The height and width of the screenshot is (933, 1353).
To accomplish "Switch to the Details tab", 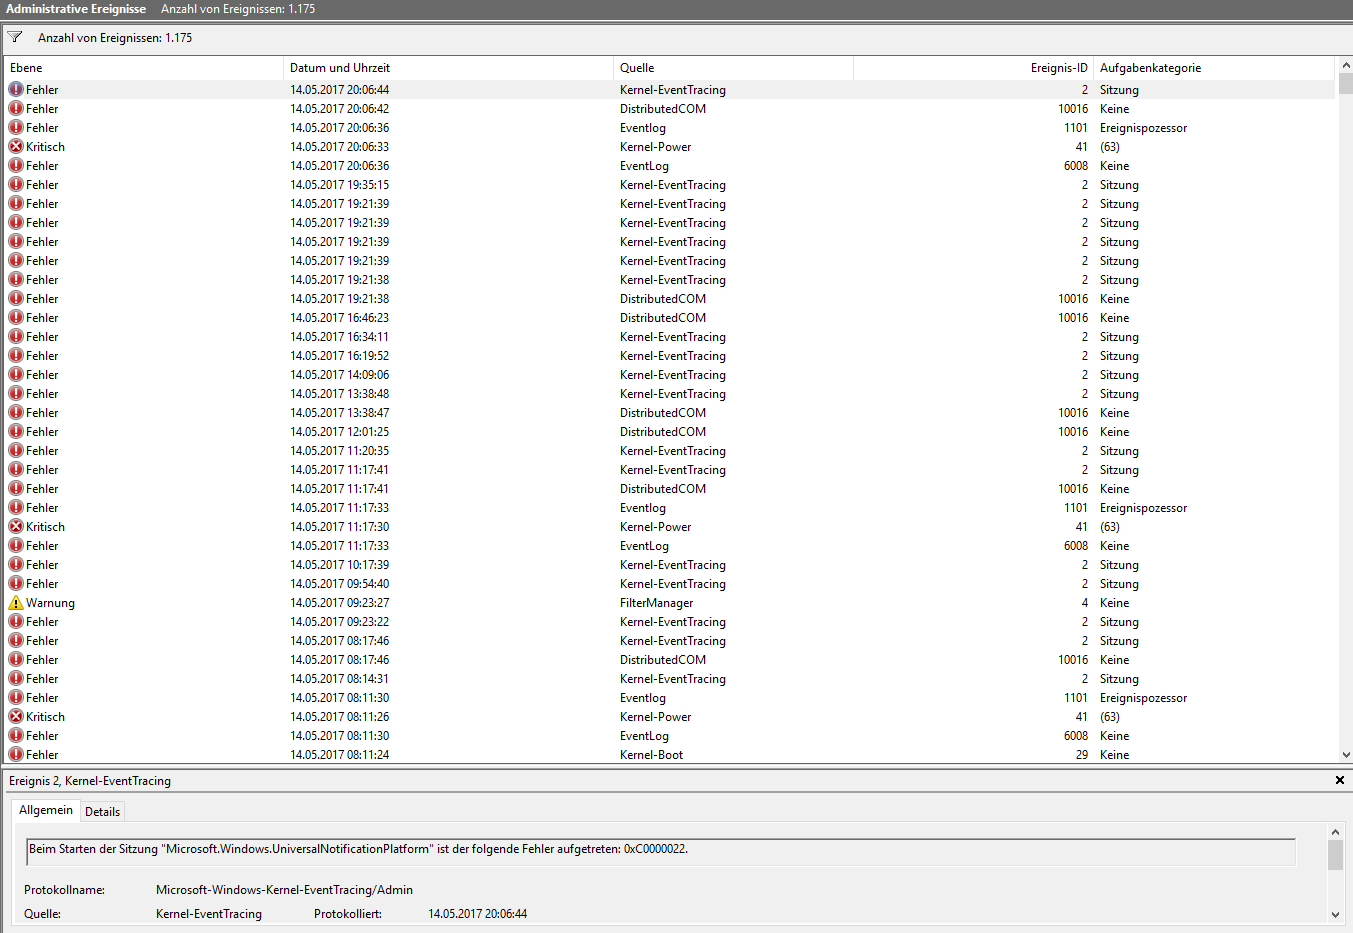I will (x=102, y=812).
